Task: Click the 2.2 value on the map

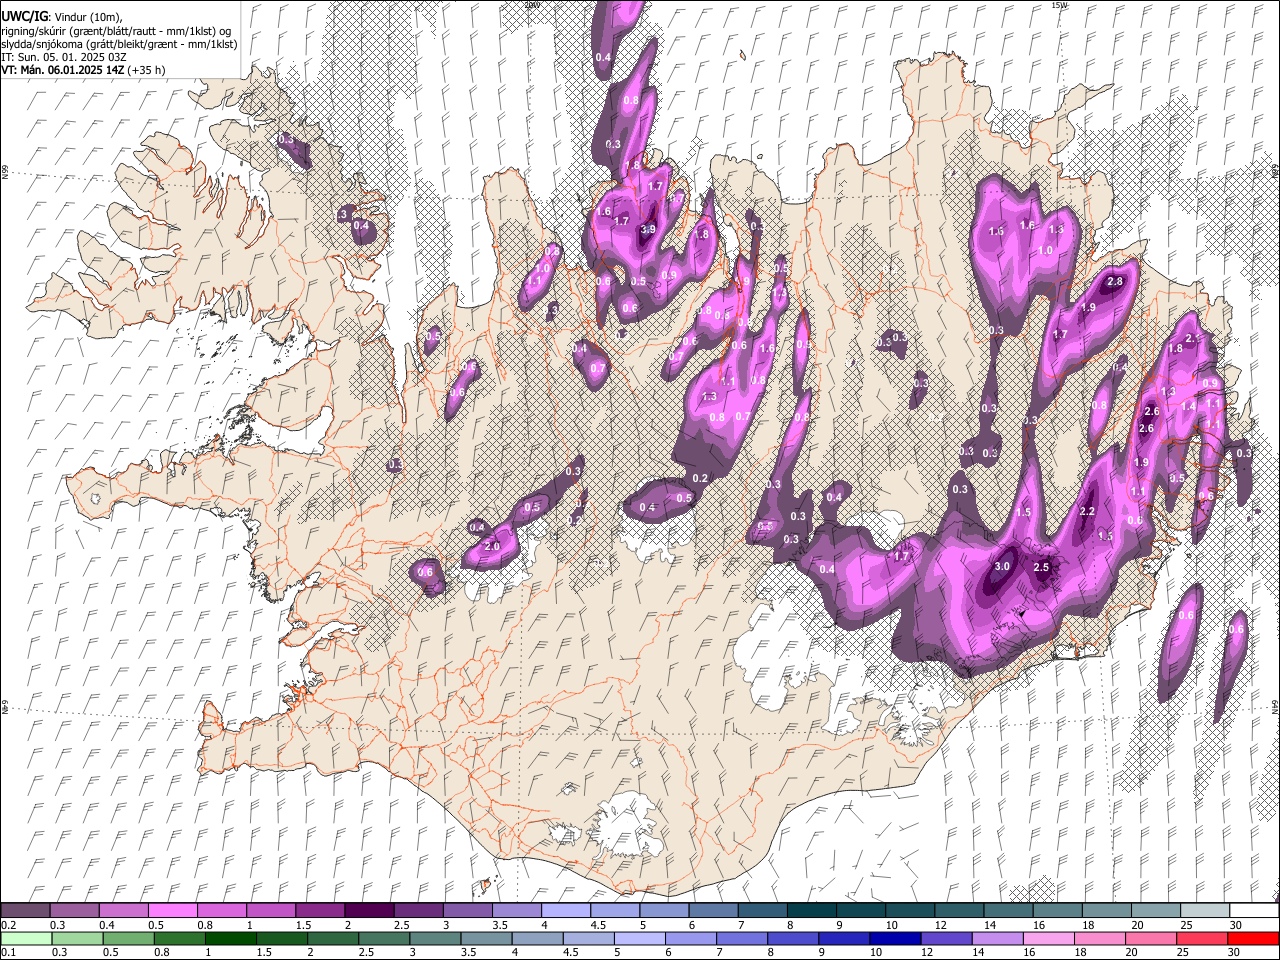Action: (1088, 511)
